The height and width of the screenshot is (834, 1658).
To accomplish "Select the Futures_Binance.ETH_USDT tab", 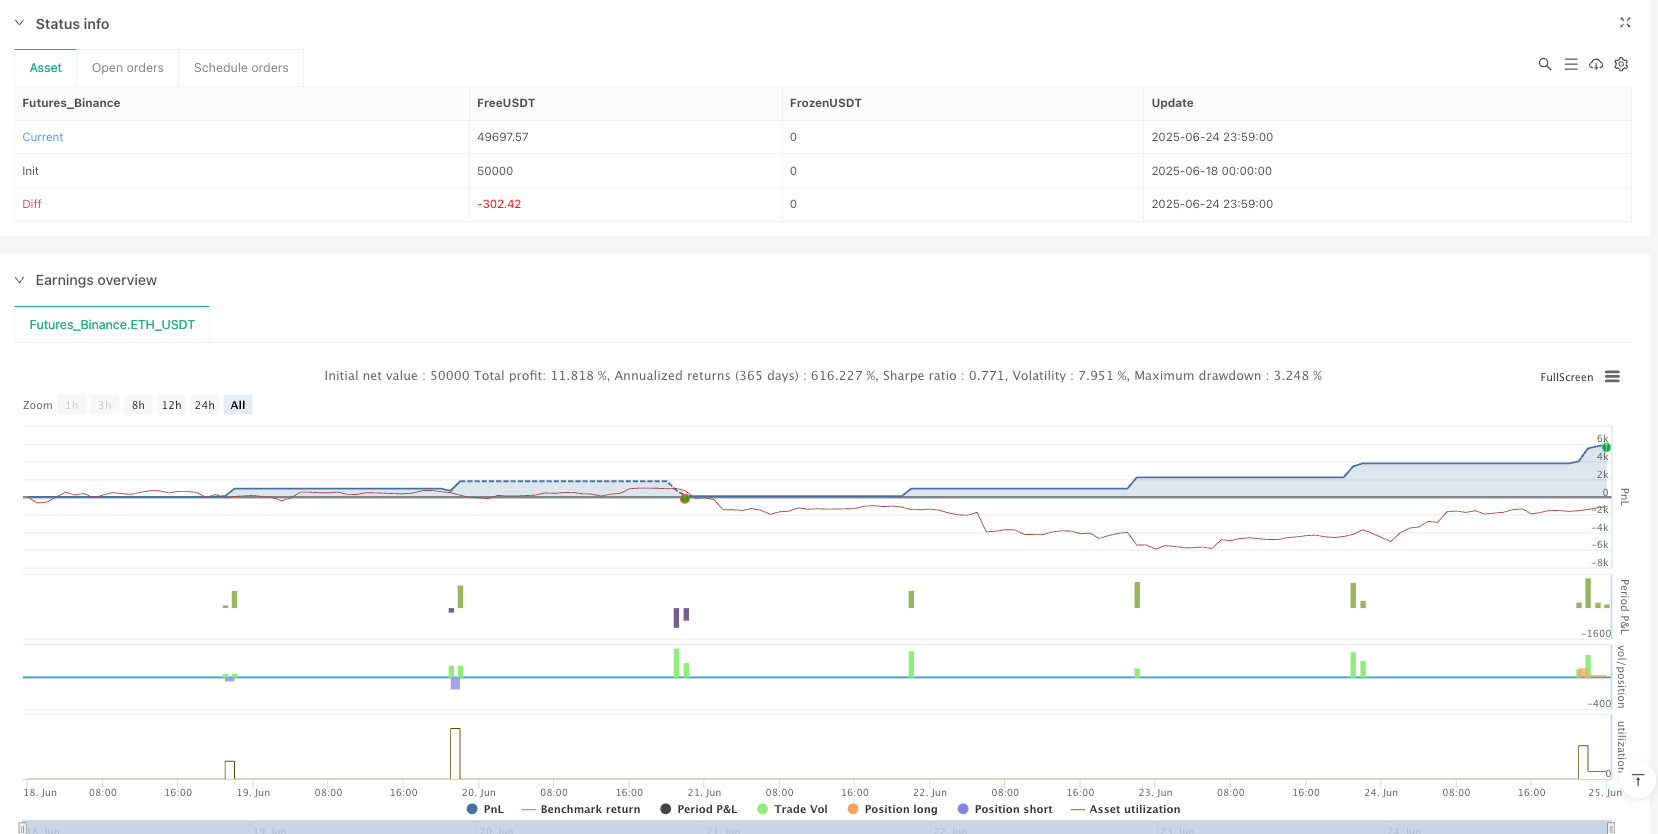I will coord(112,325).
